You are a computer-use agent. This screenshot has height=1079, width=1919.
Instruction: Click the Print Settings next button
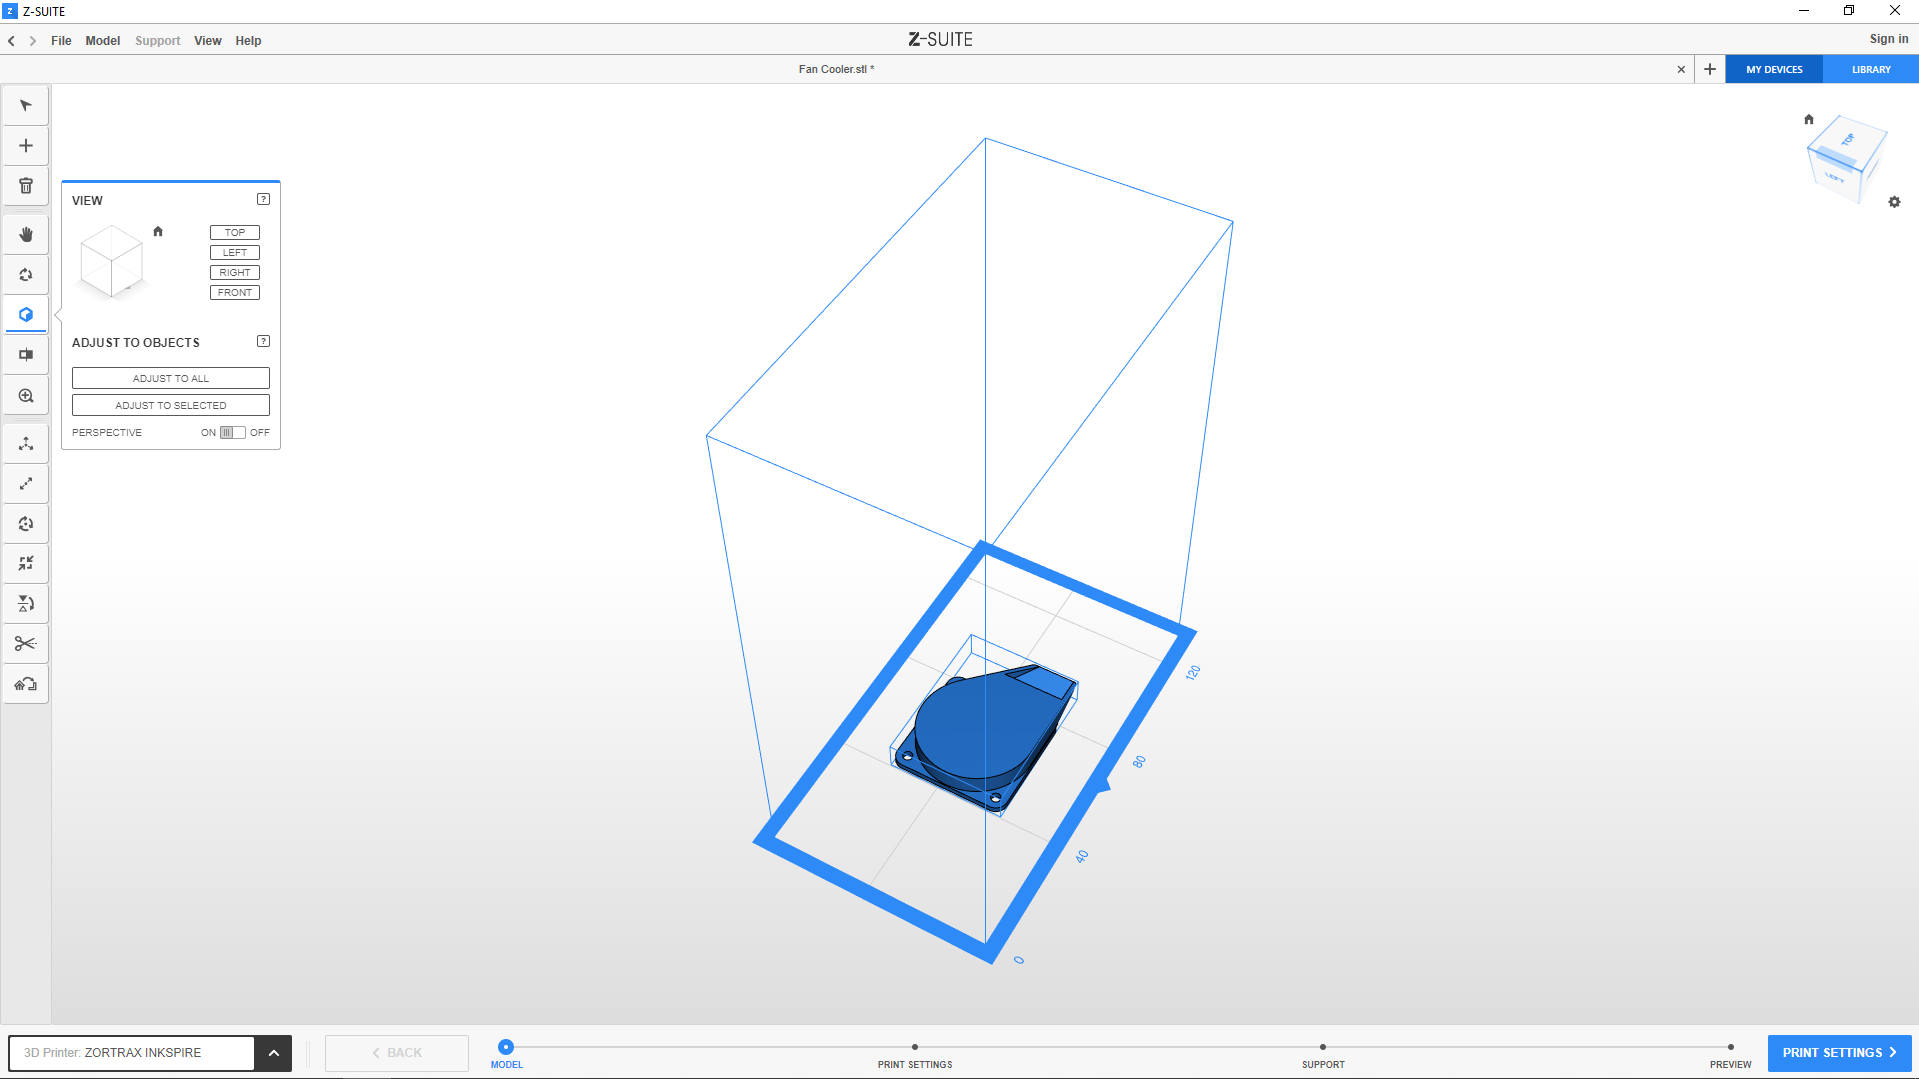[x=1839, y=1053]
